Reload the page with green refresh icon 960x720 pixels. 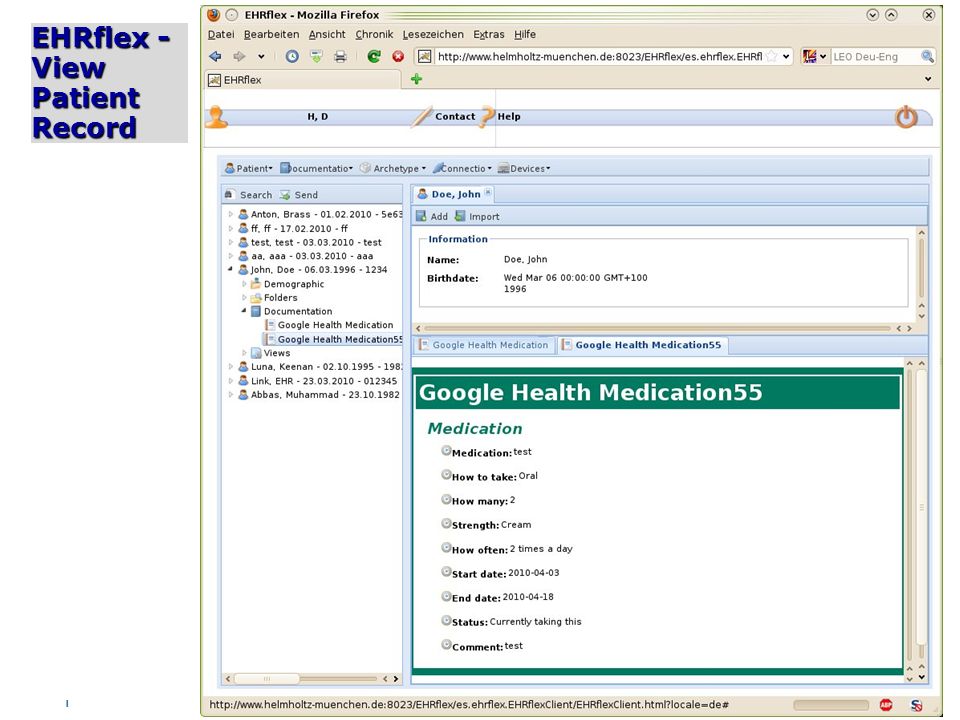click(373, 56)
